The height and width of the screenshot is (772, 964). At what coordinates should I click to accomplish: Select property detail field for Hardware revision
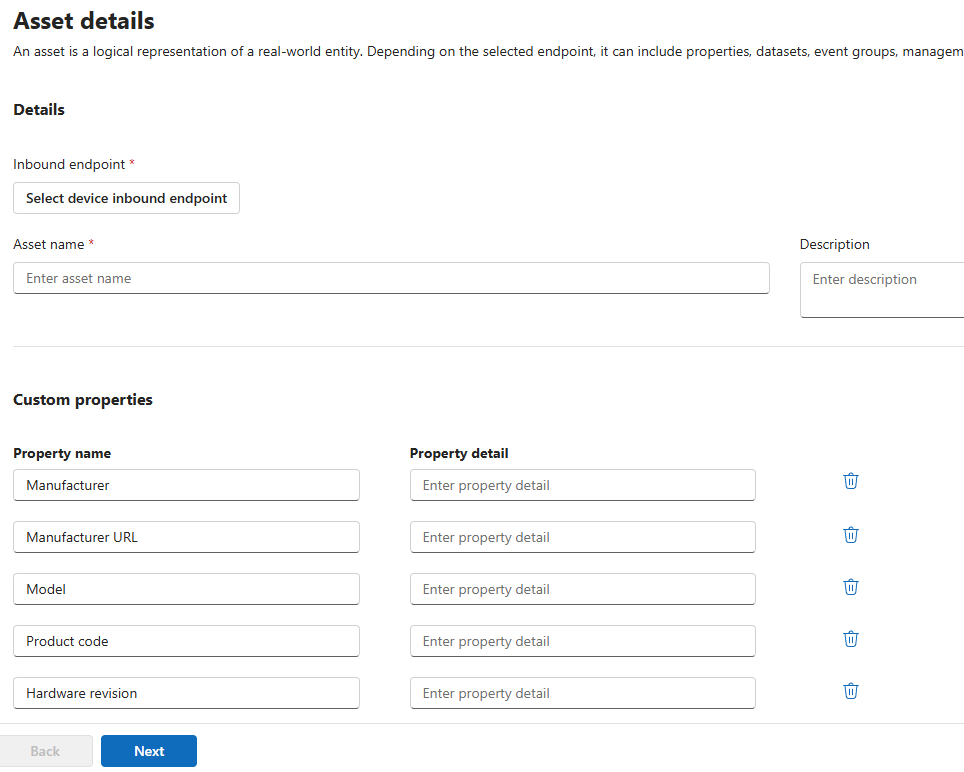[x=582, y=693]
